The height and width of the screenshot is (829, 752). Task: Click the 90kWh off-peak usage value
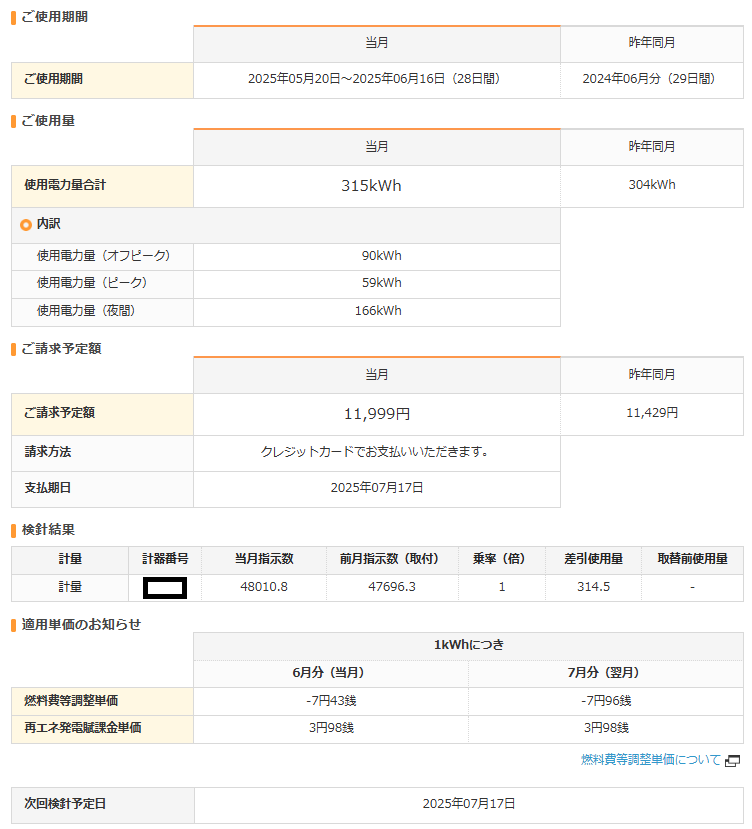(381, 256)
